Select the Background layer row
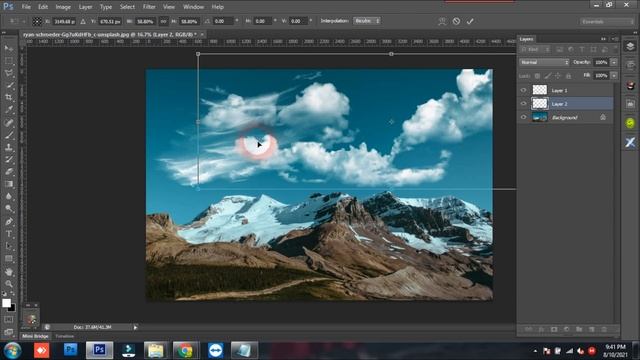Screen dimensions: 640x360 pyautogui.click(x=566, y=117)
